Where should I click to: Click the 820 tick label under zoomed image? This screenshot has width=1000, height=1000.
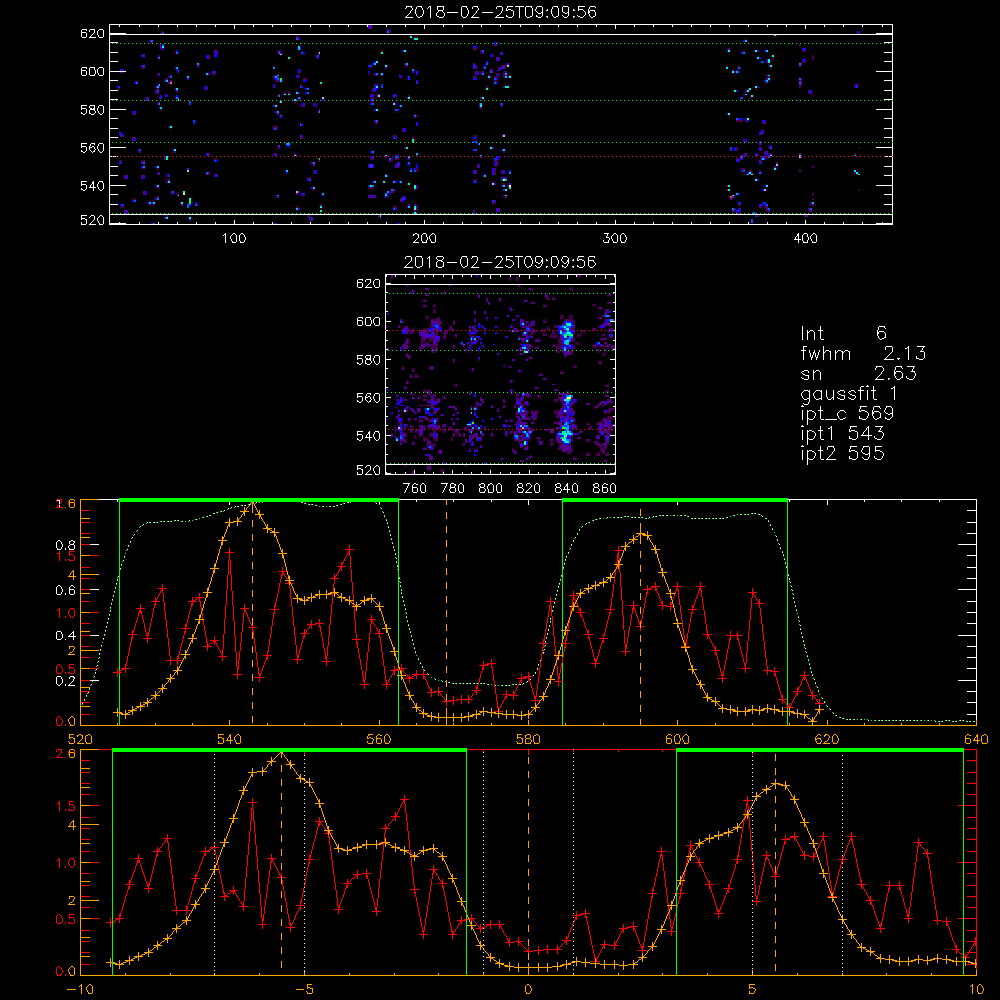click(528, 489)
